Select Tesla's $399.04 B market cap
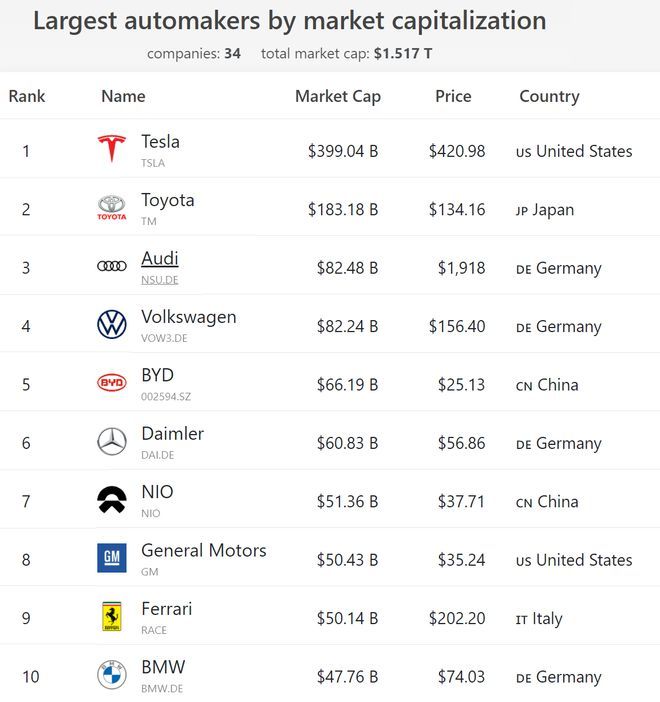Image resolution: width=660 pixels, height=702 pixels. point(343,151)
